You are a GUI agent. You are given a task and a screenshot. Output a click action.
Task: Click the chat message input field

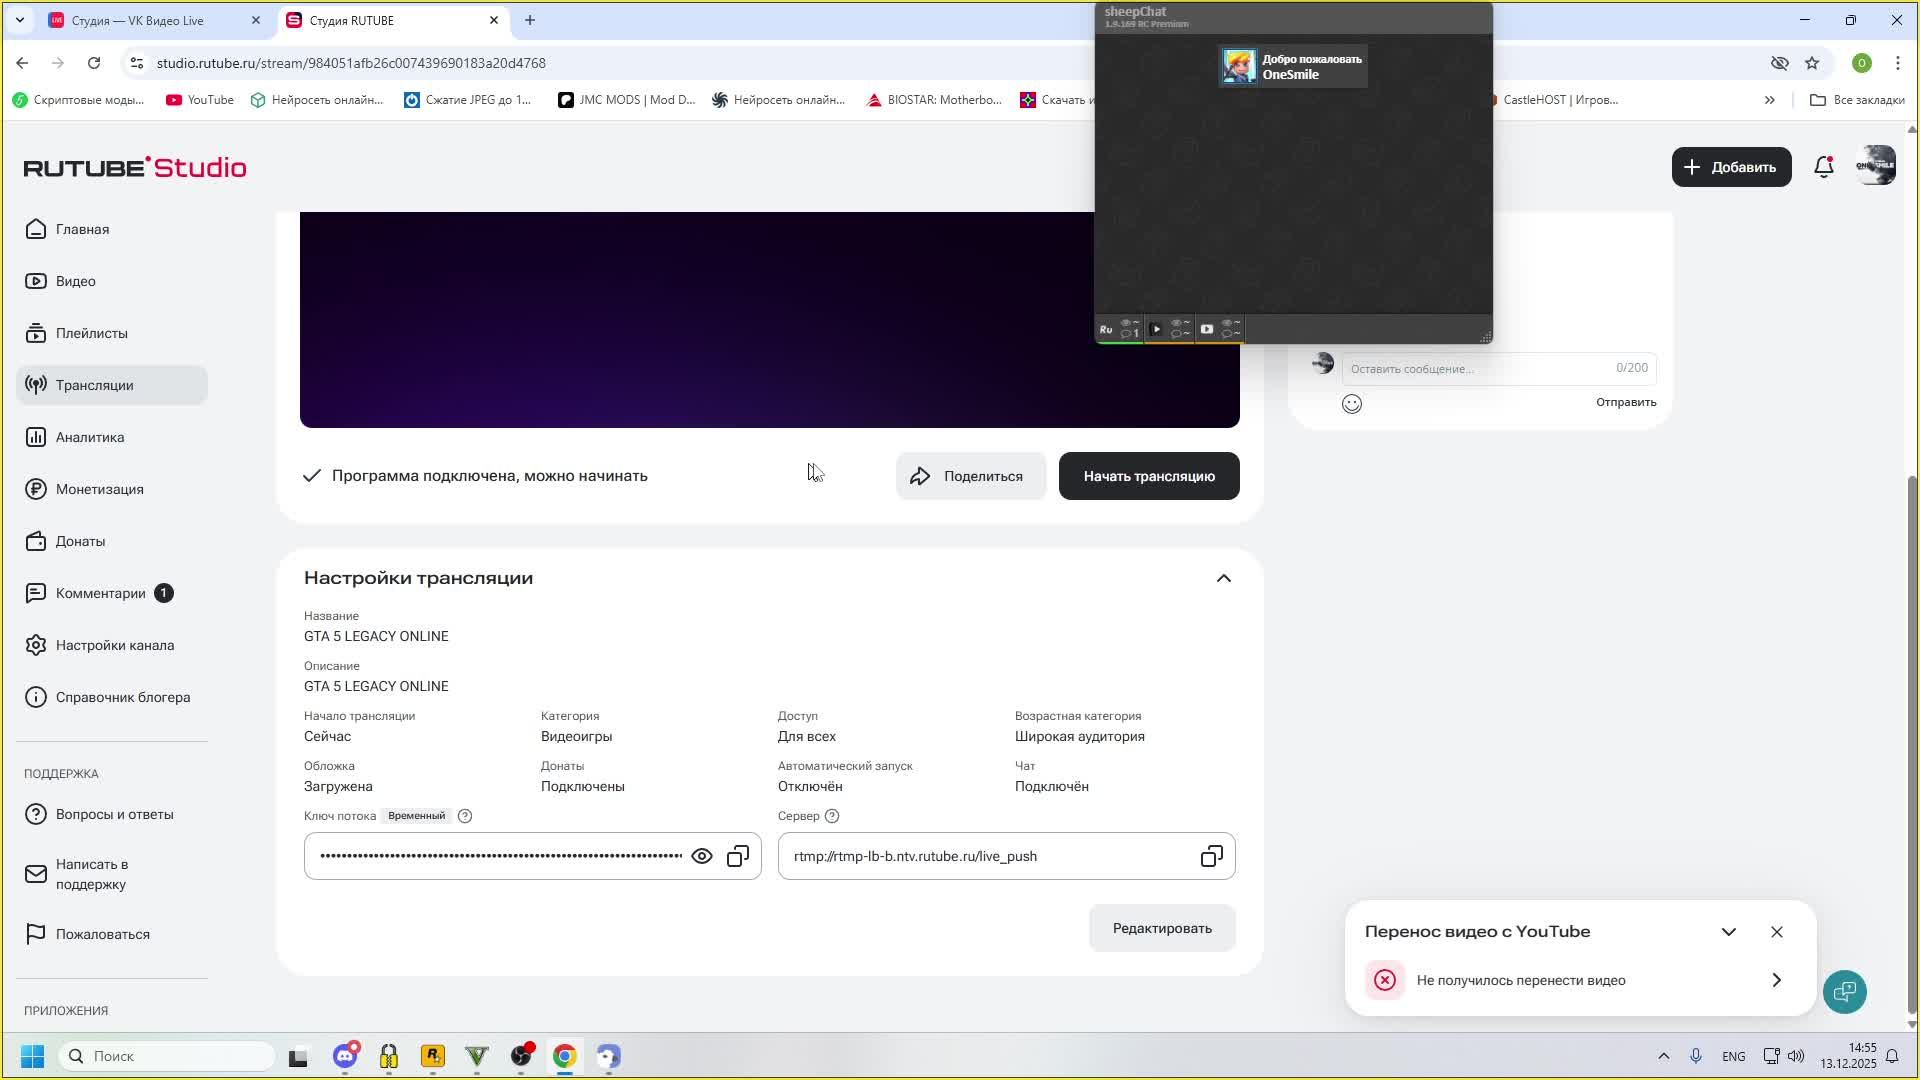click(x=1480, y=369)
